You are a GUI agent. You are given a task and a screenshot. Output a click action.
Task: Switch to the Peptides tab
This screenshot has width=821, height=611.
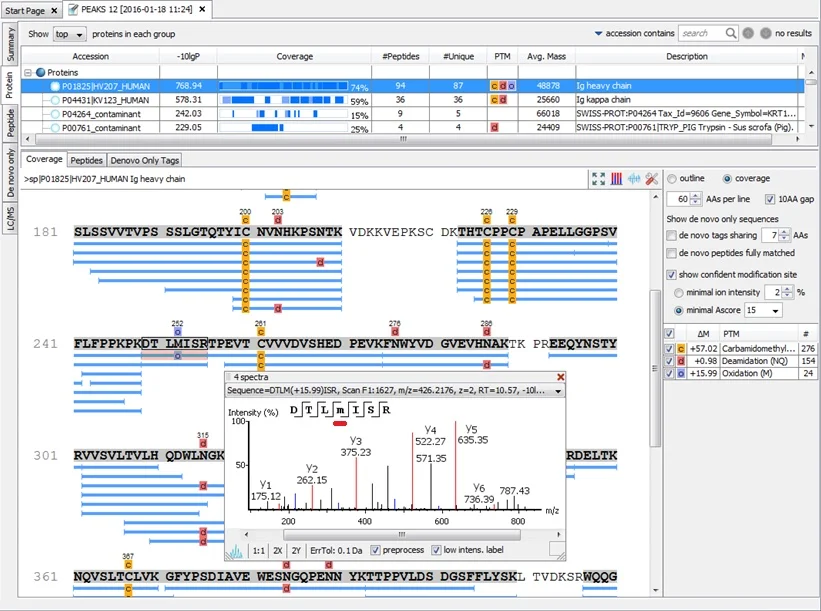pyautogui.click(x=86, y=160)
